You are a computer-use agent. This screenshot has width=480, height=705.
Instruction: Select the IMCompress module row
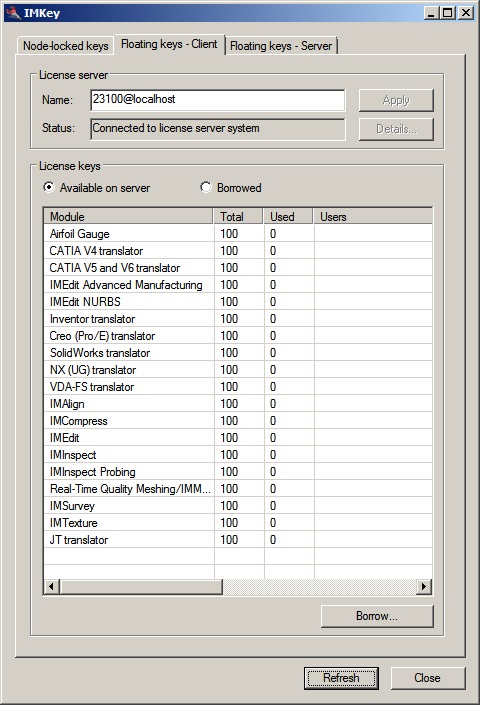pyautogui.click(x=238, y=421)
